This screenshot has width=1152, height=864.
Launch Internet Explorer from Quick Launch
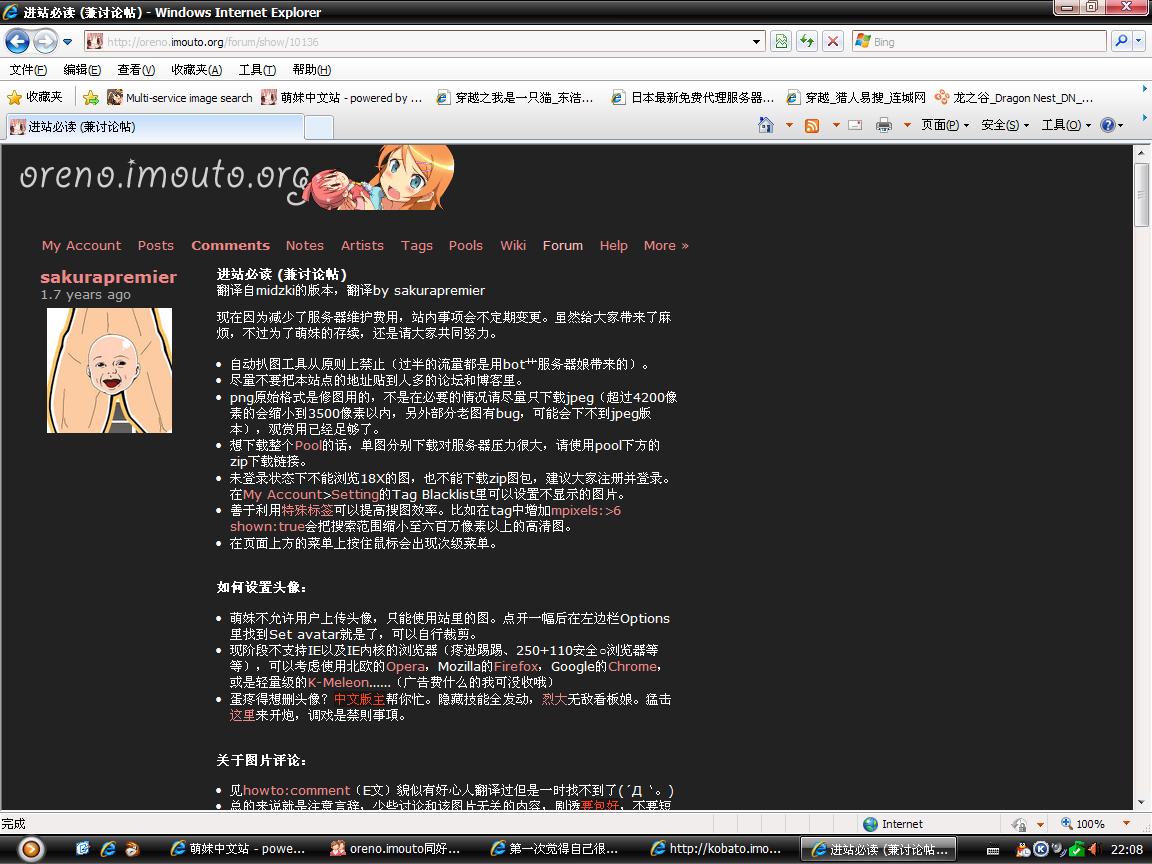point(108,849)
